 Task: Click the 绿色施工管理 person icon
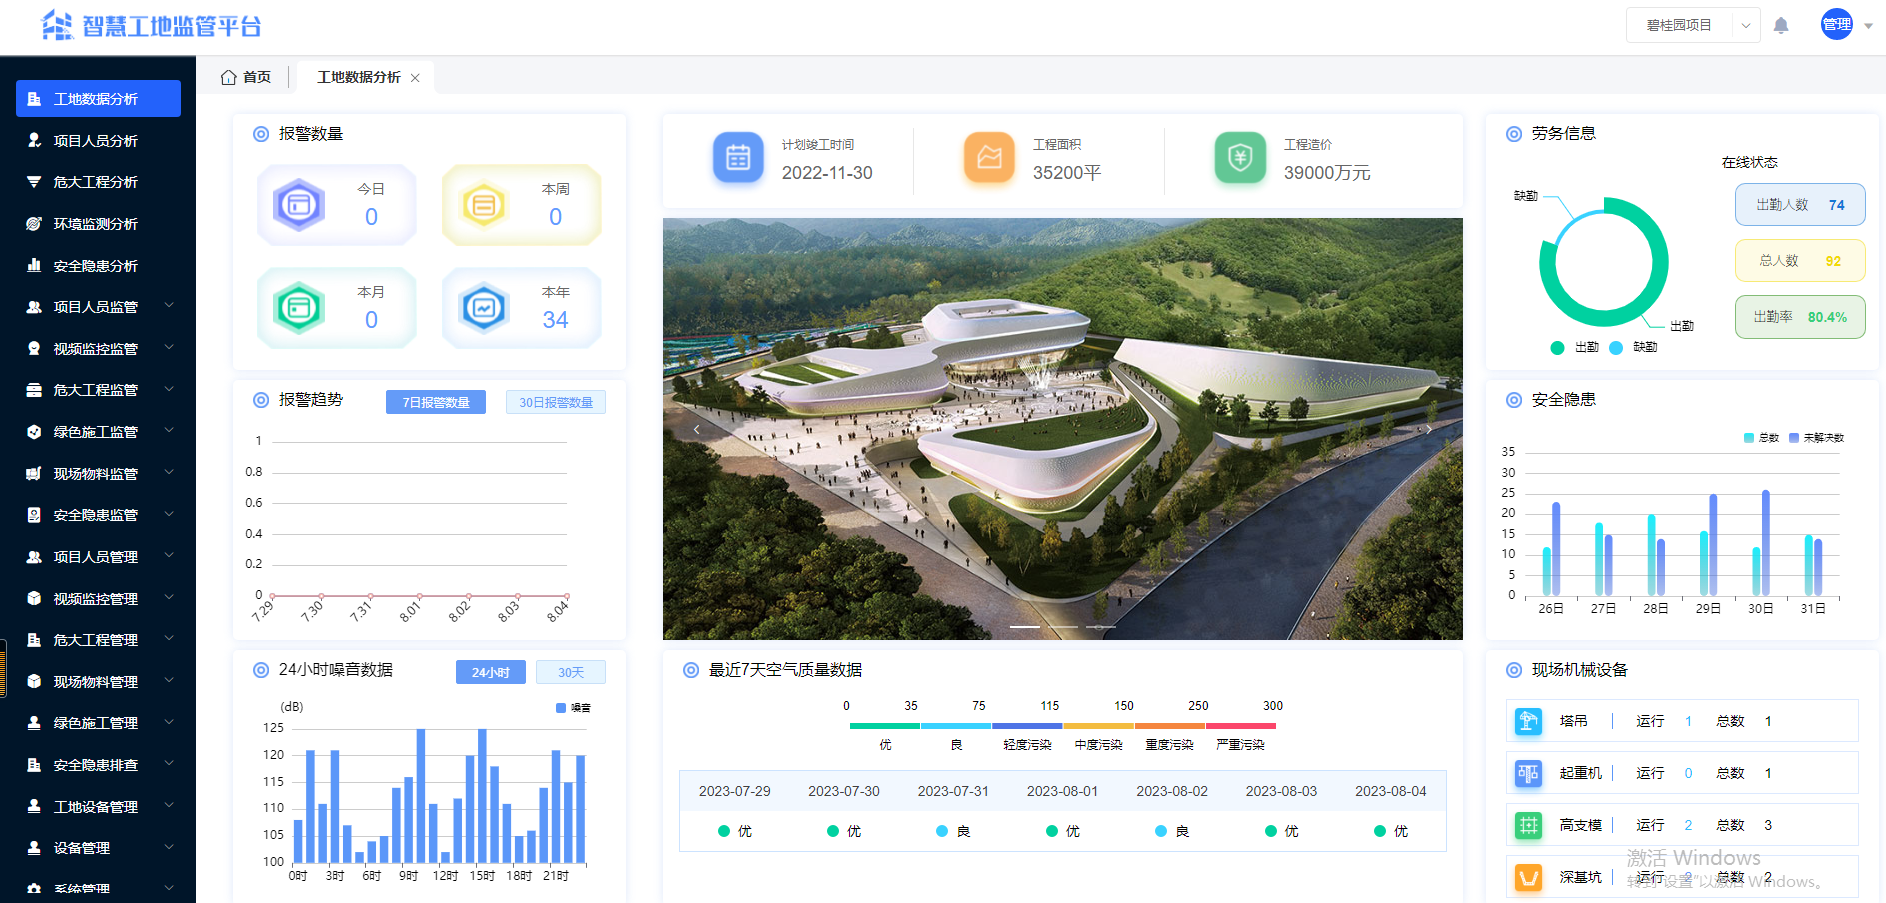34,723
